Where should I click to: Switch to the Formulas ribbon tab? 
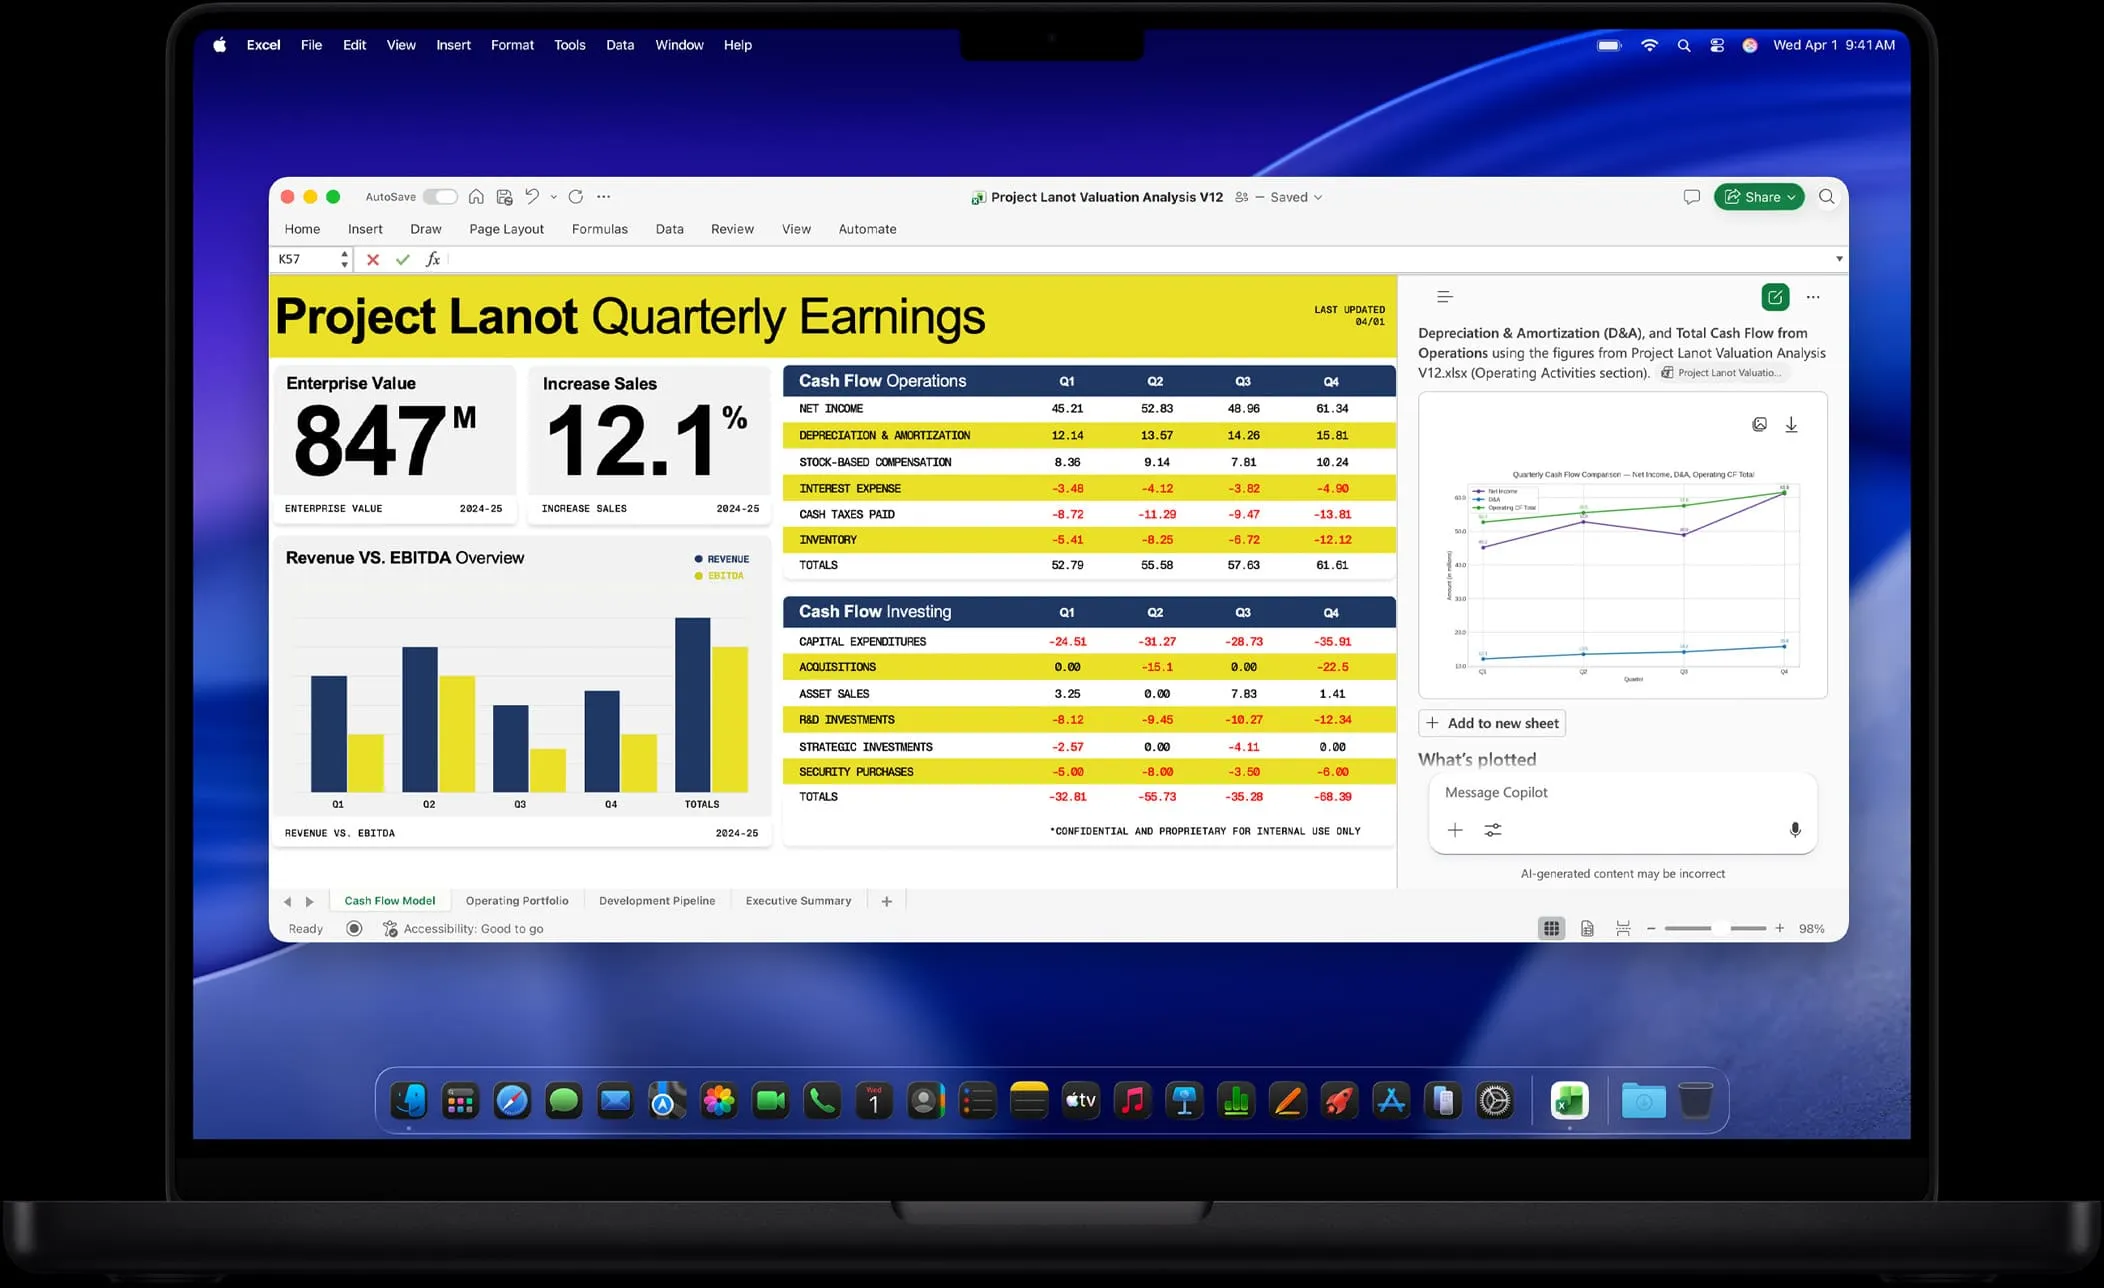[x=599, y=229]
